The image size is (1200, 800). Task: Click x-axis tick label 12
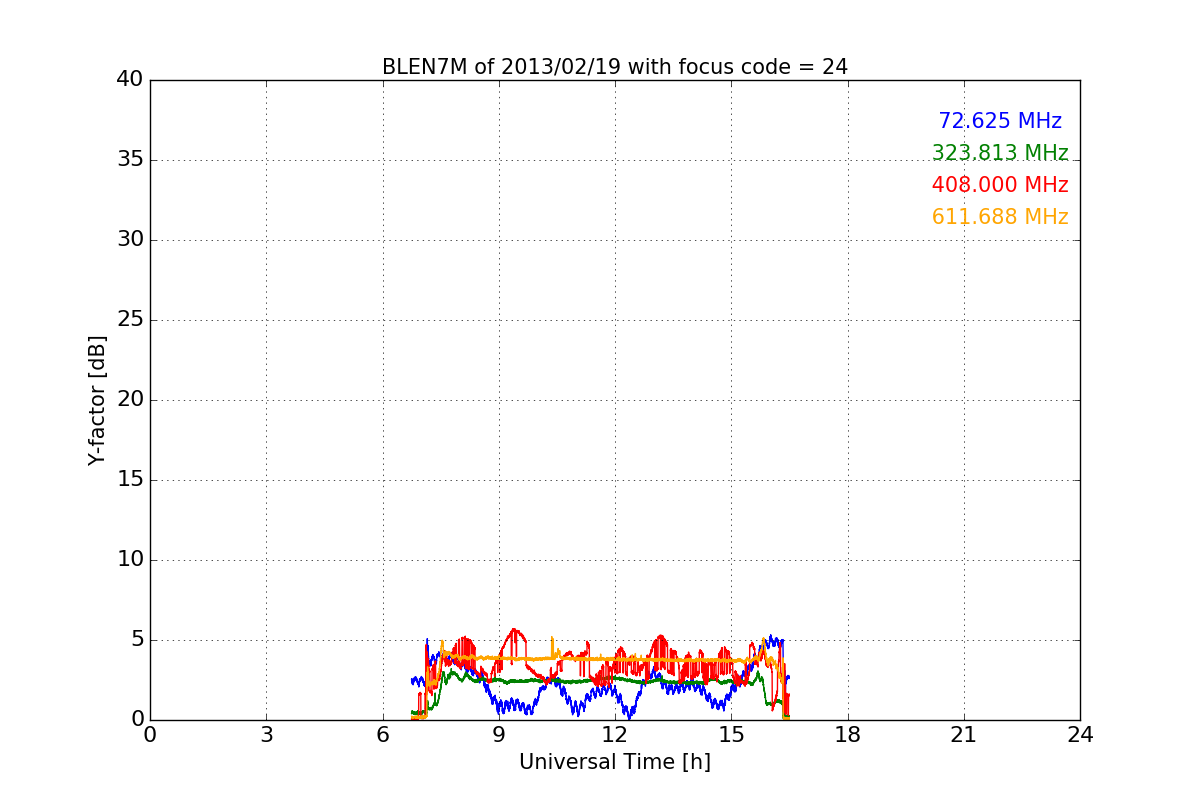click(x=615, y=735)
